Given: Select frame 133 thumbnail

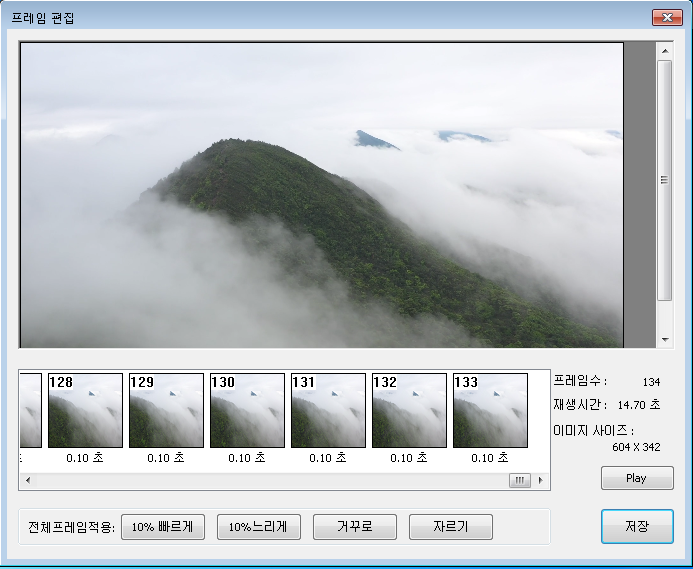Looking at the screenshot, I should 490,410.
